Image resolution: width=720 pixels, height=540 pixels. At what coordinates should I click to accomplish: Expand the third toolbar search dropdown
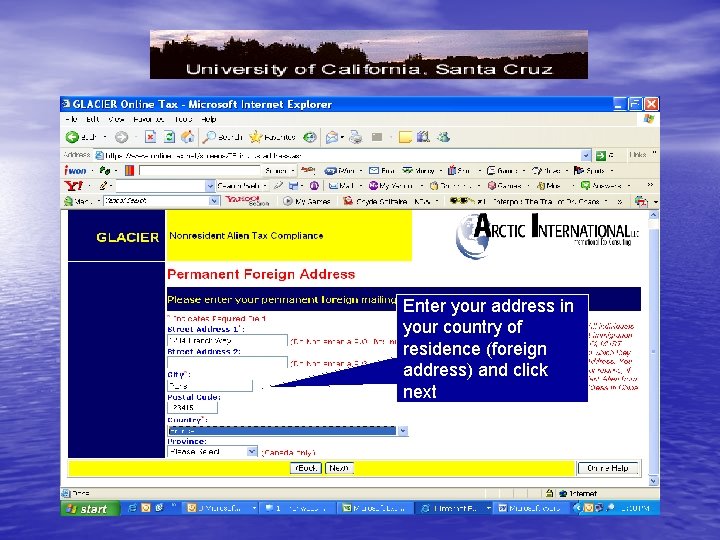coord(214,201)
